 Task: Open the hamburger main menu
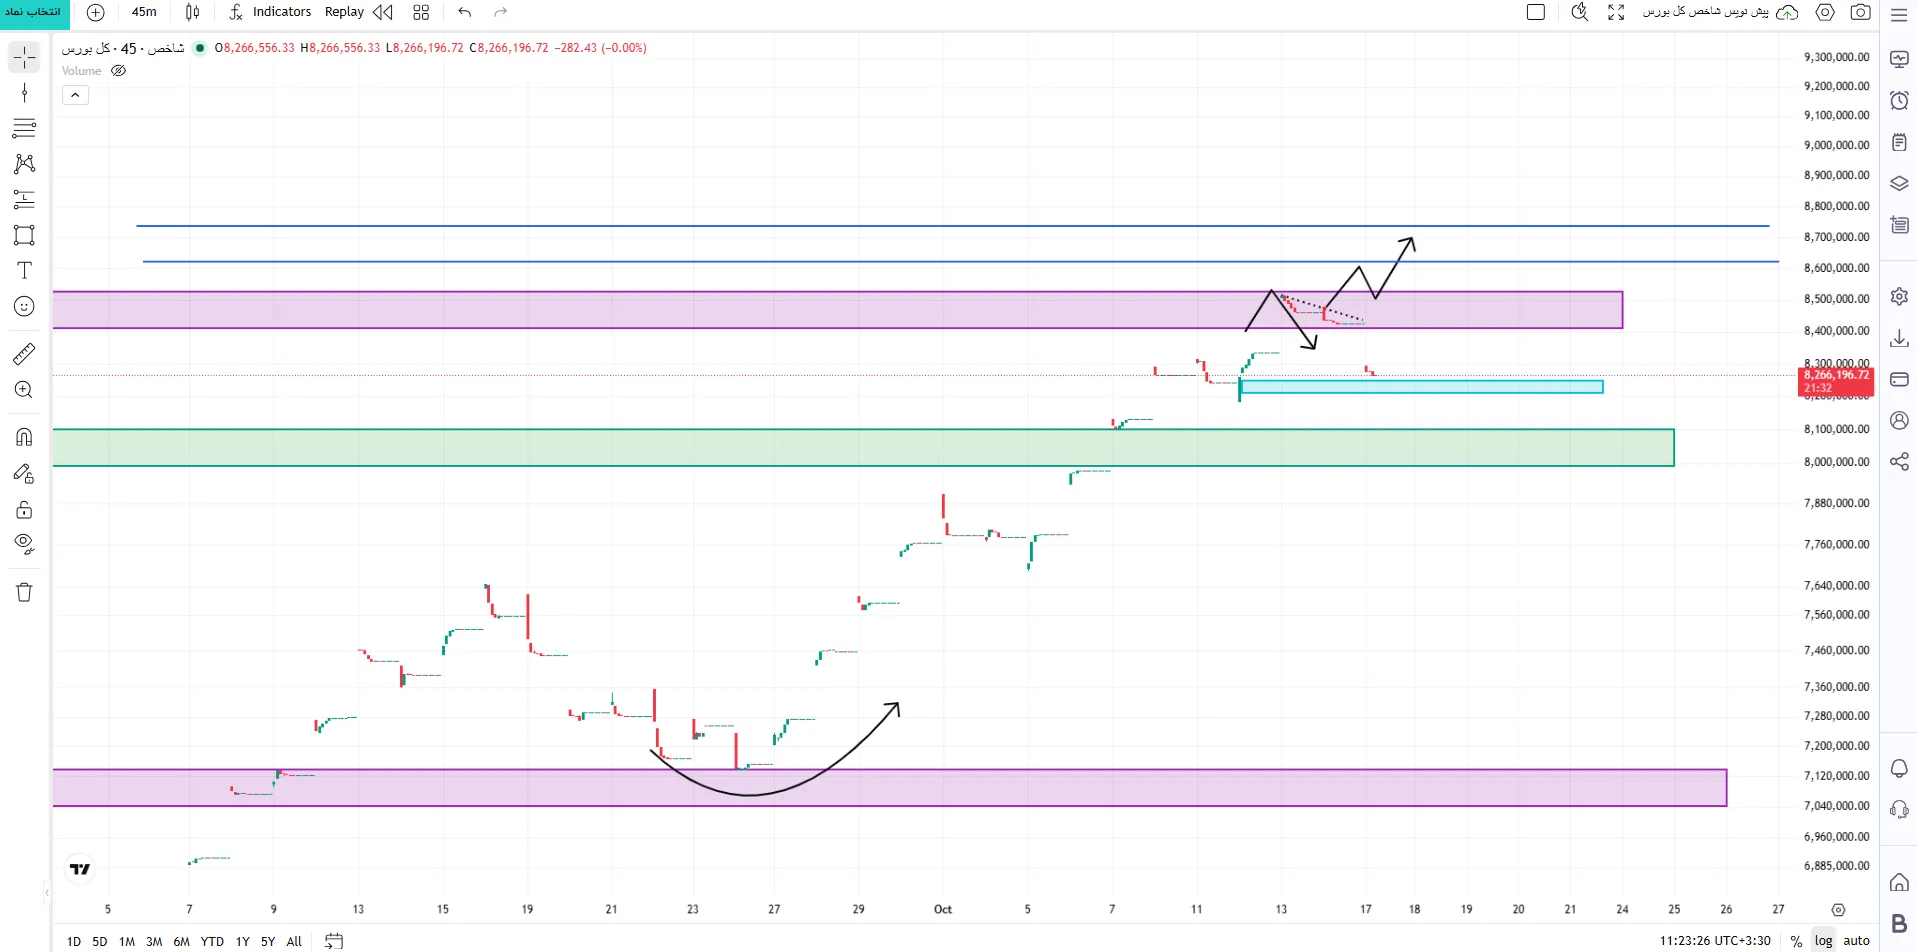[x=1899, y=14]
